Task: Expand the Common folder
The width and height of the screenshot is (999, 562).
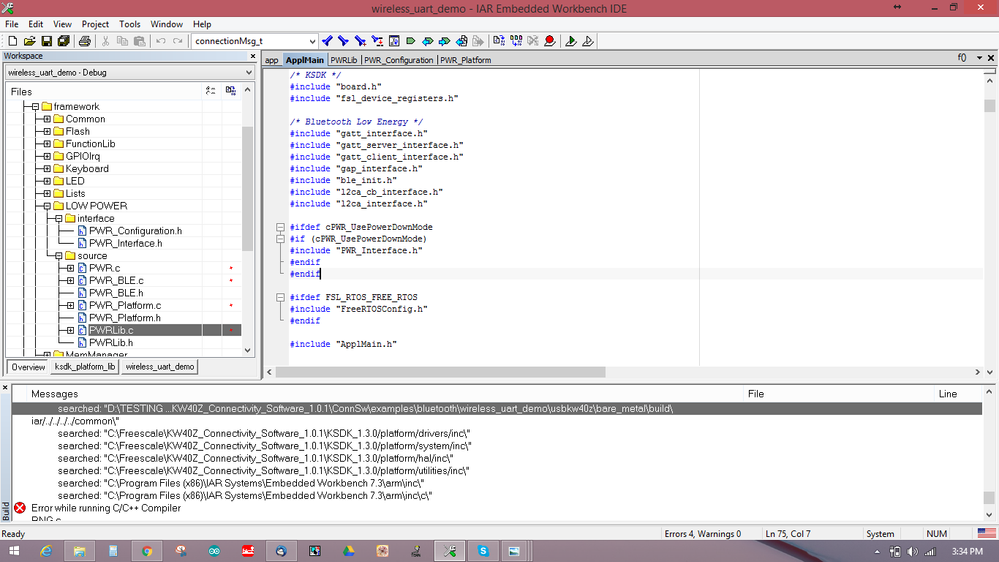Action: click(47, 119)
